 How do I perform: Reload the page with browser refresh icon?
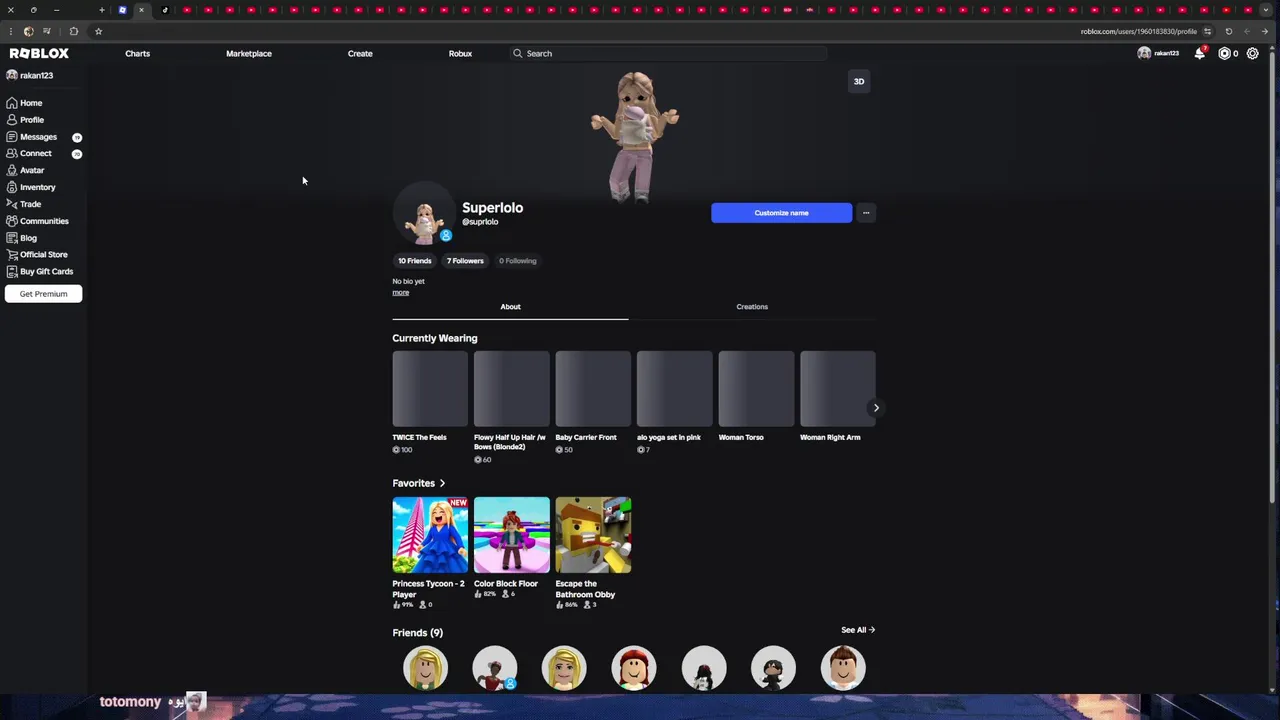1229,31
